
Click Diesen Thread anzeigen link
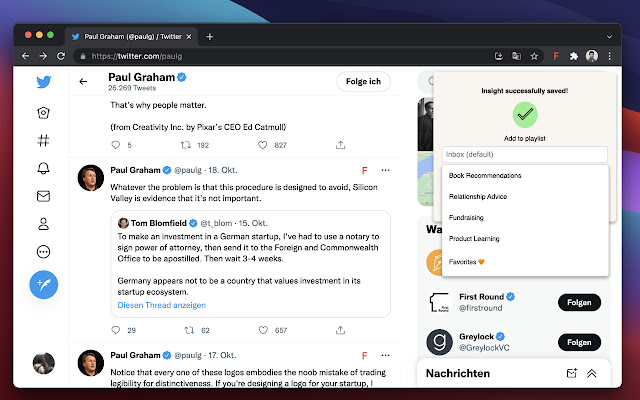coord(162,305)
